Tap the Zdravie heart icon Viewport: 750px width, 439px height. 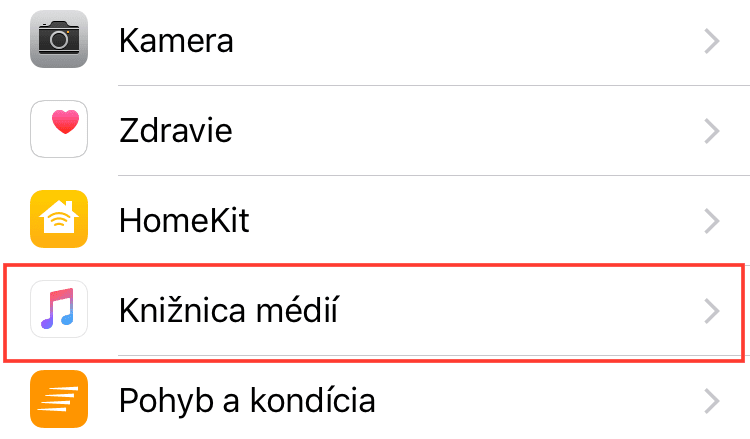tap(59, 129)
